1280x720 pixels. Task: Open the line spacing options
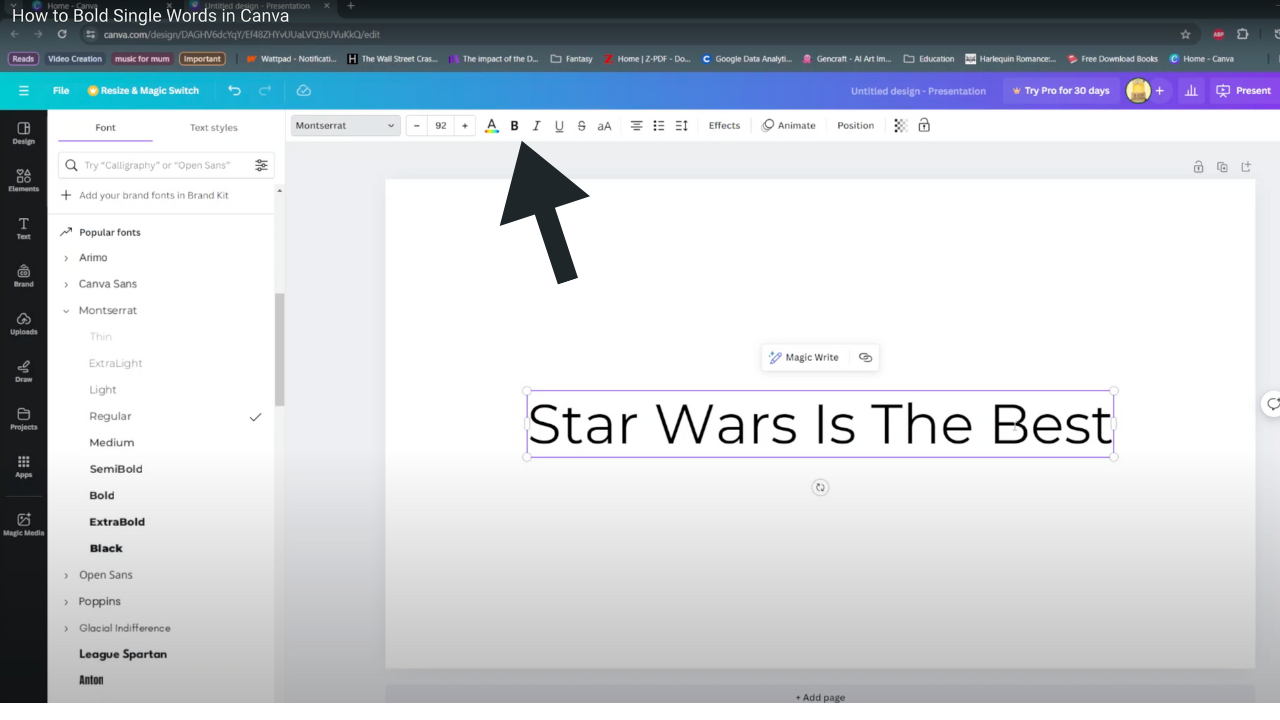tap(682, 126)
